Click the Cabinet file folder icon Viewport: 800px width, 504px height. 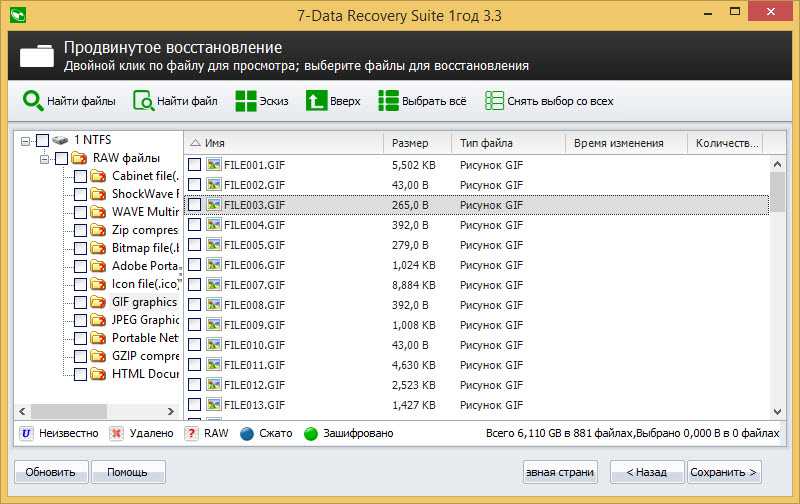tap(98, 176)
